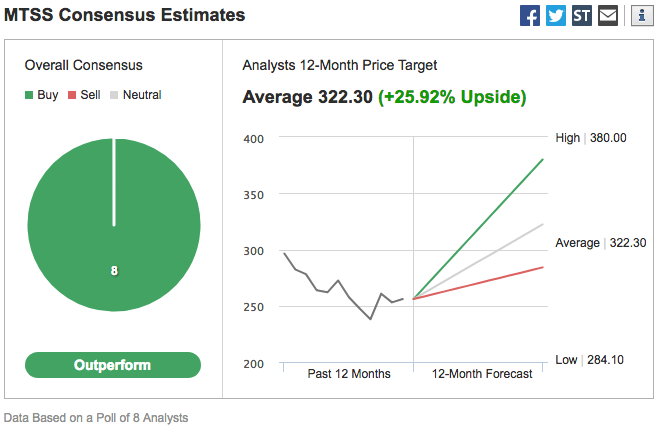Image resolution: width=659 pixels, height=434 pixels.
Task: Click the High 380.00 target label
Action: click(x=590, y=138)
